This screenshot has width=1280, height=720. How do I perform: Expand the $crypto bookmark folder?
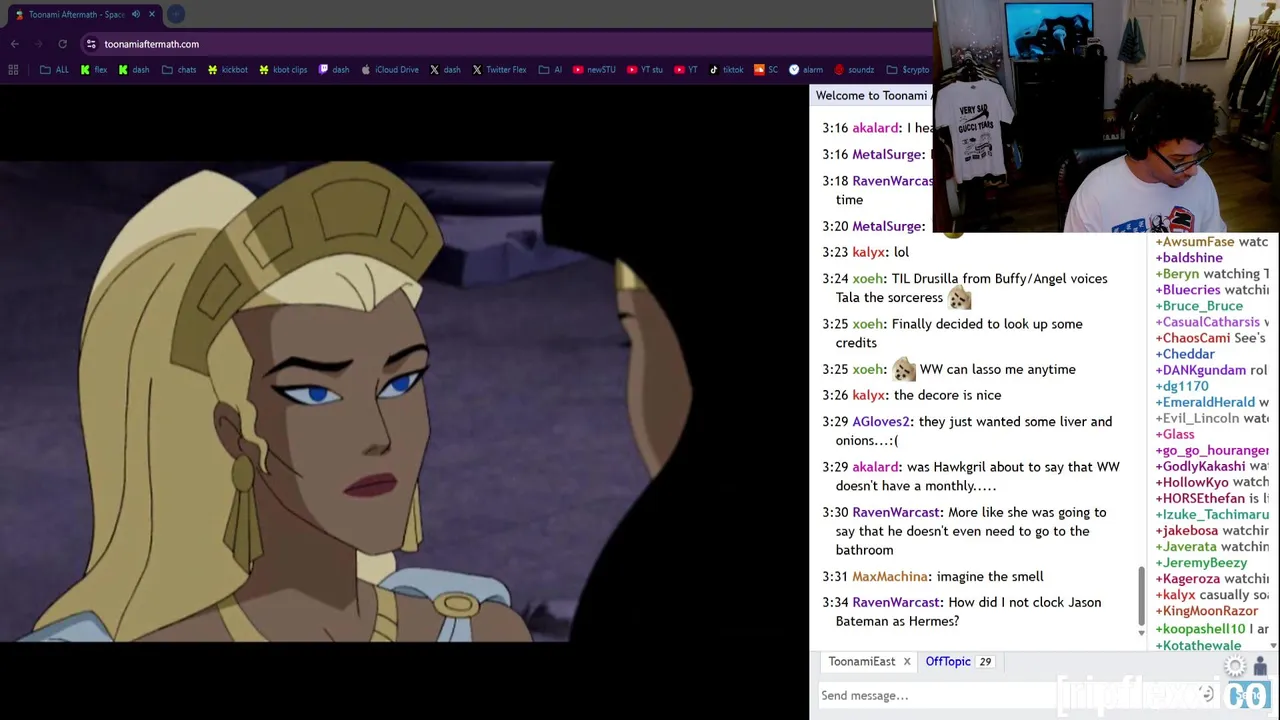coord(908,70)
